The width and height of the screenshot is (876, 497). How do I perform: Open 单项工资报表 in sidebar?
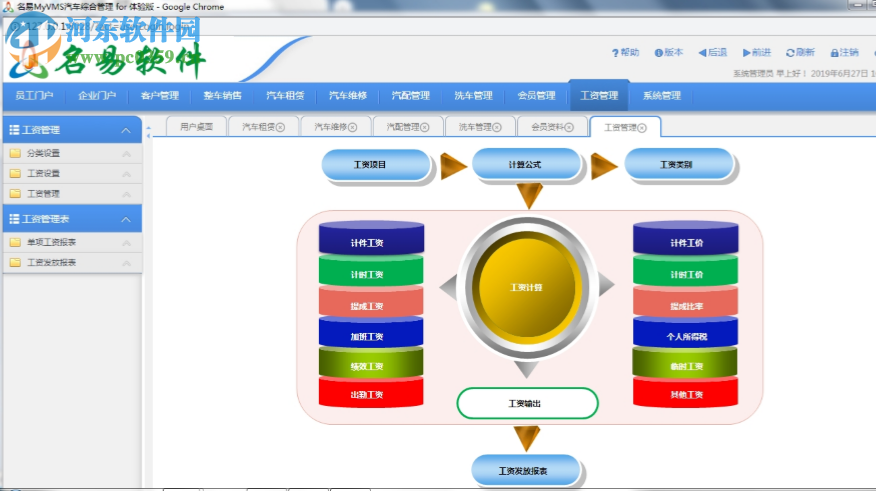click(x=72, y=242)
